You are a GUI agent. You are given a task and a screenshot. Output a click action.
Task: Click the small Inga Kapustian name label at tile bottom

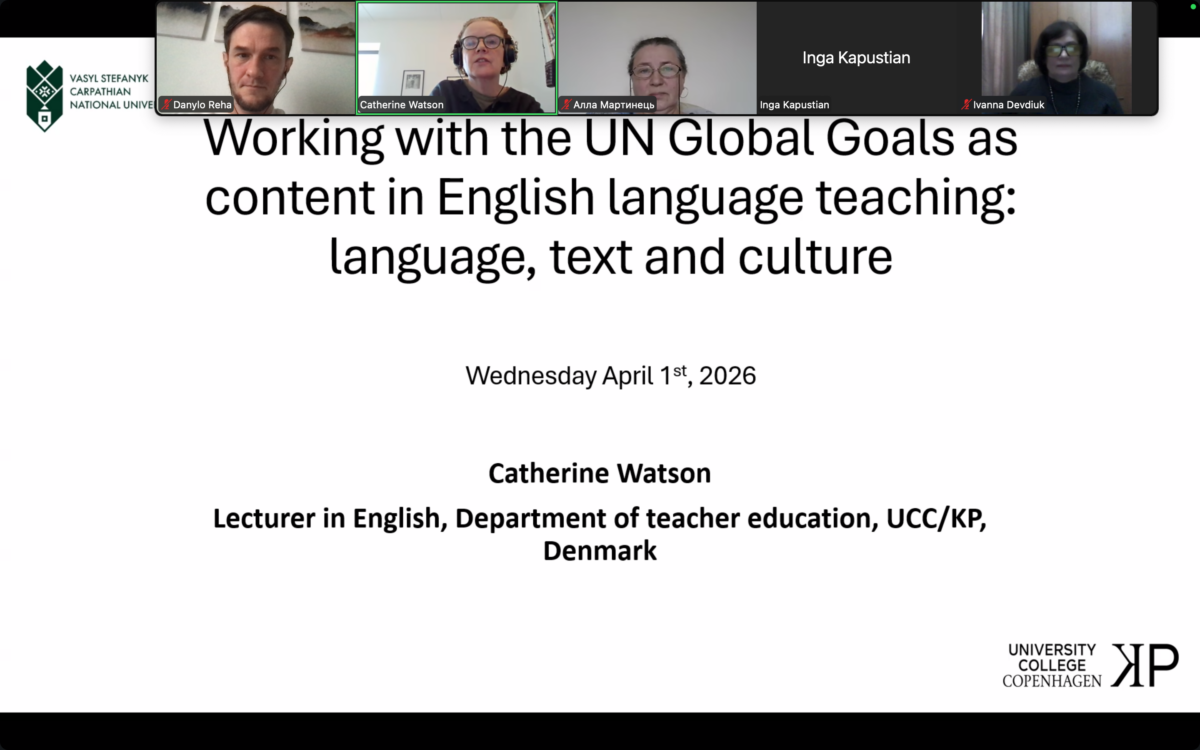tap(794, 105)
